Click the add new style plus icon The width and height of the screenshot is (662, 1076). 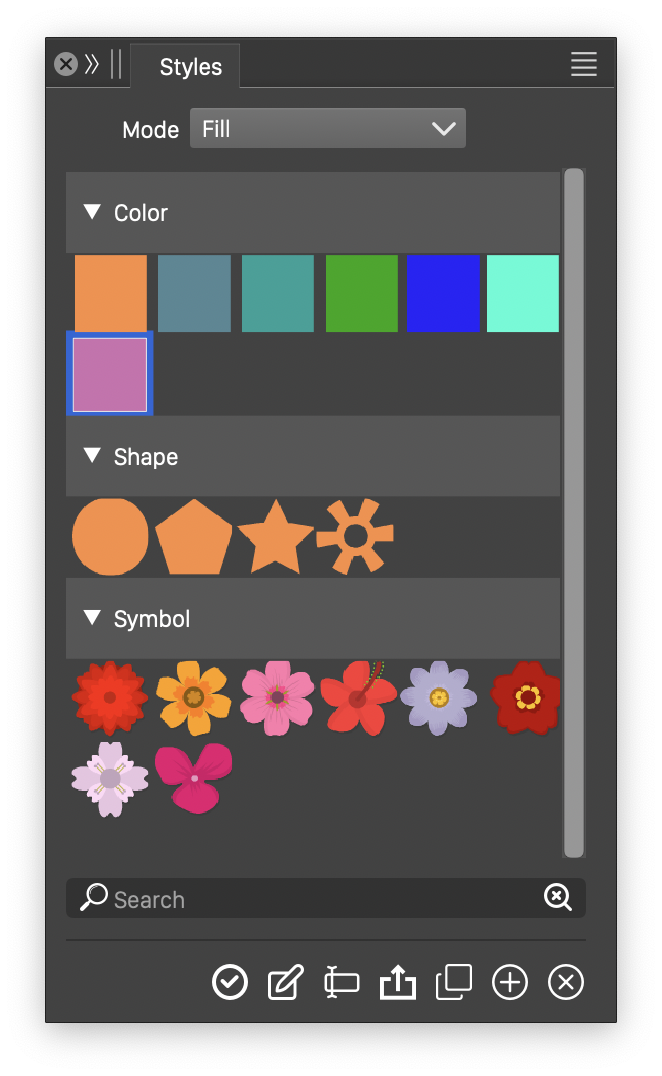point(510,983)
